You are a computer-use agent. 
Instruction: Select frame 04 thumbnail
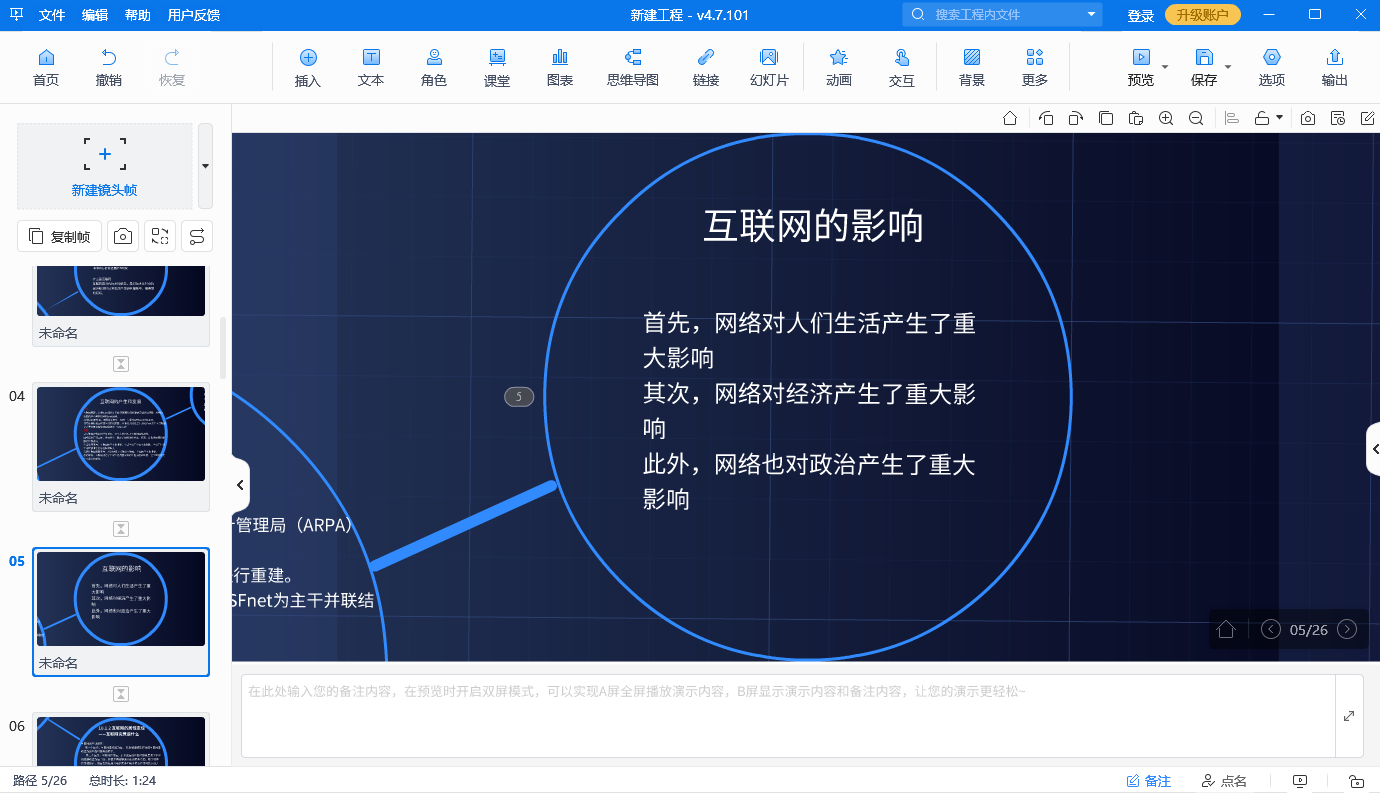121,434
